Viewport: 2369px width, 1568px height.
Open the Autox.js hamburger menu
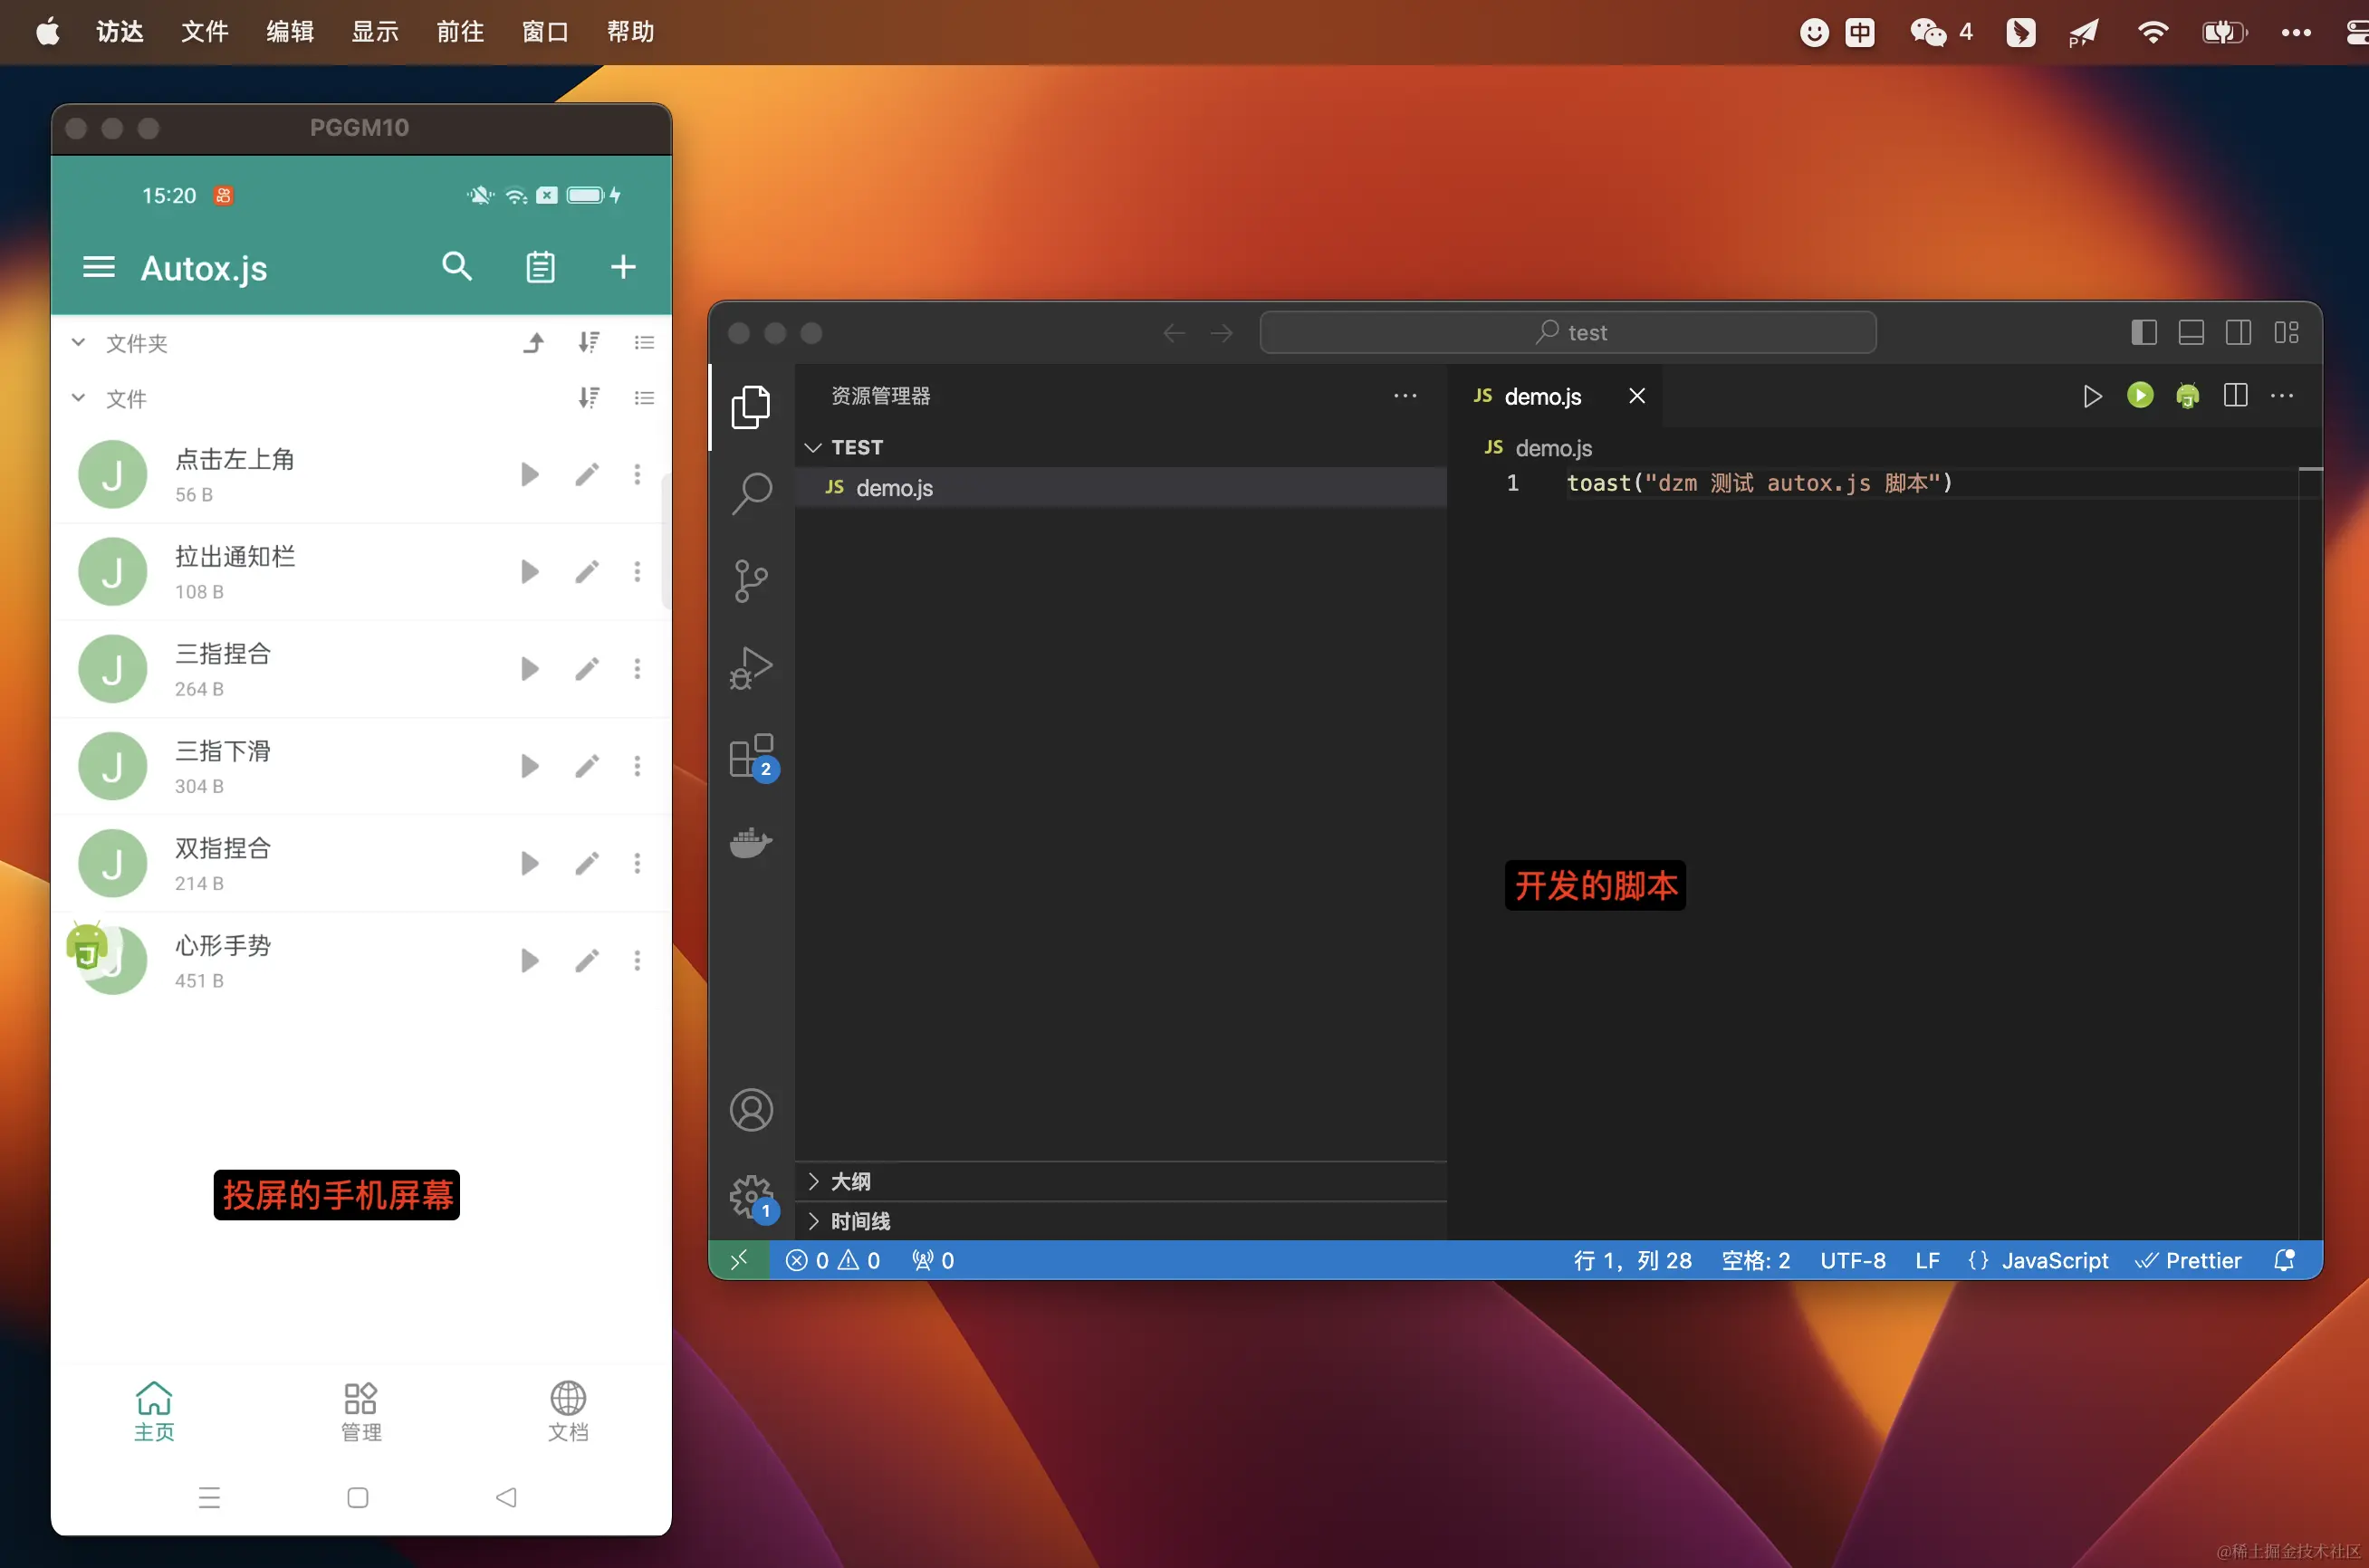point(98,267)
